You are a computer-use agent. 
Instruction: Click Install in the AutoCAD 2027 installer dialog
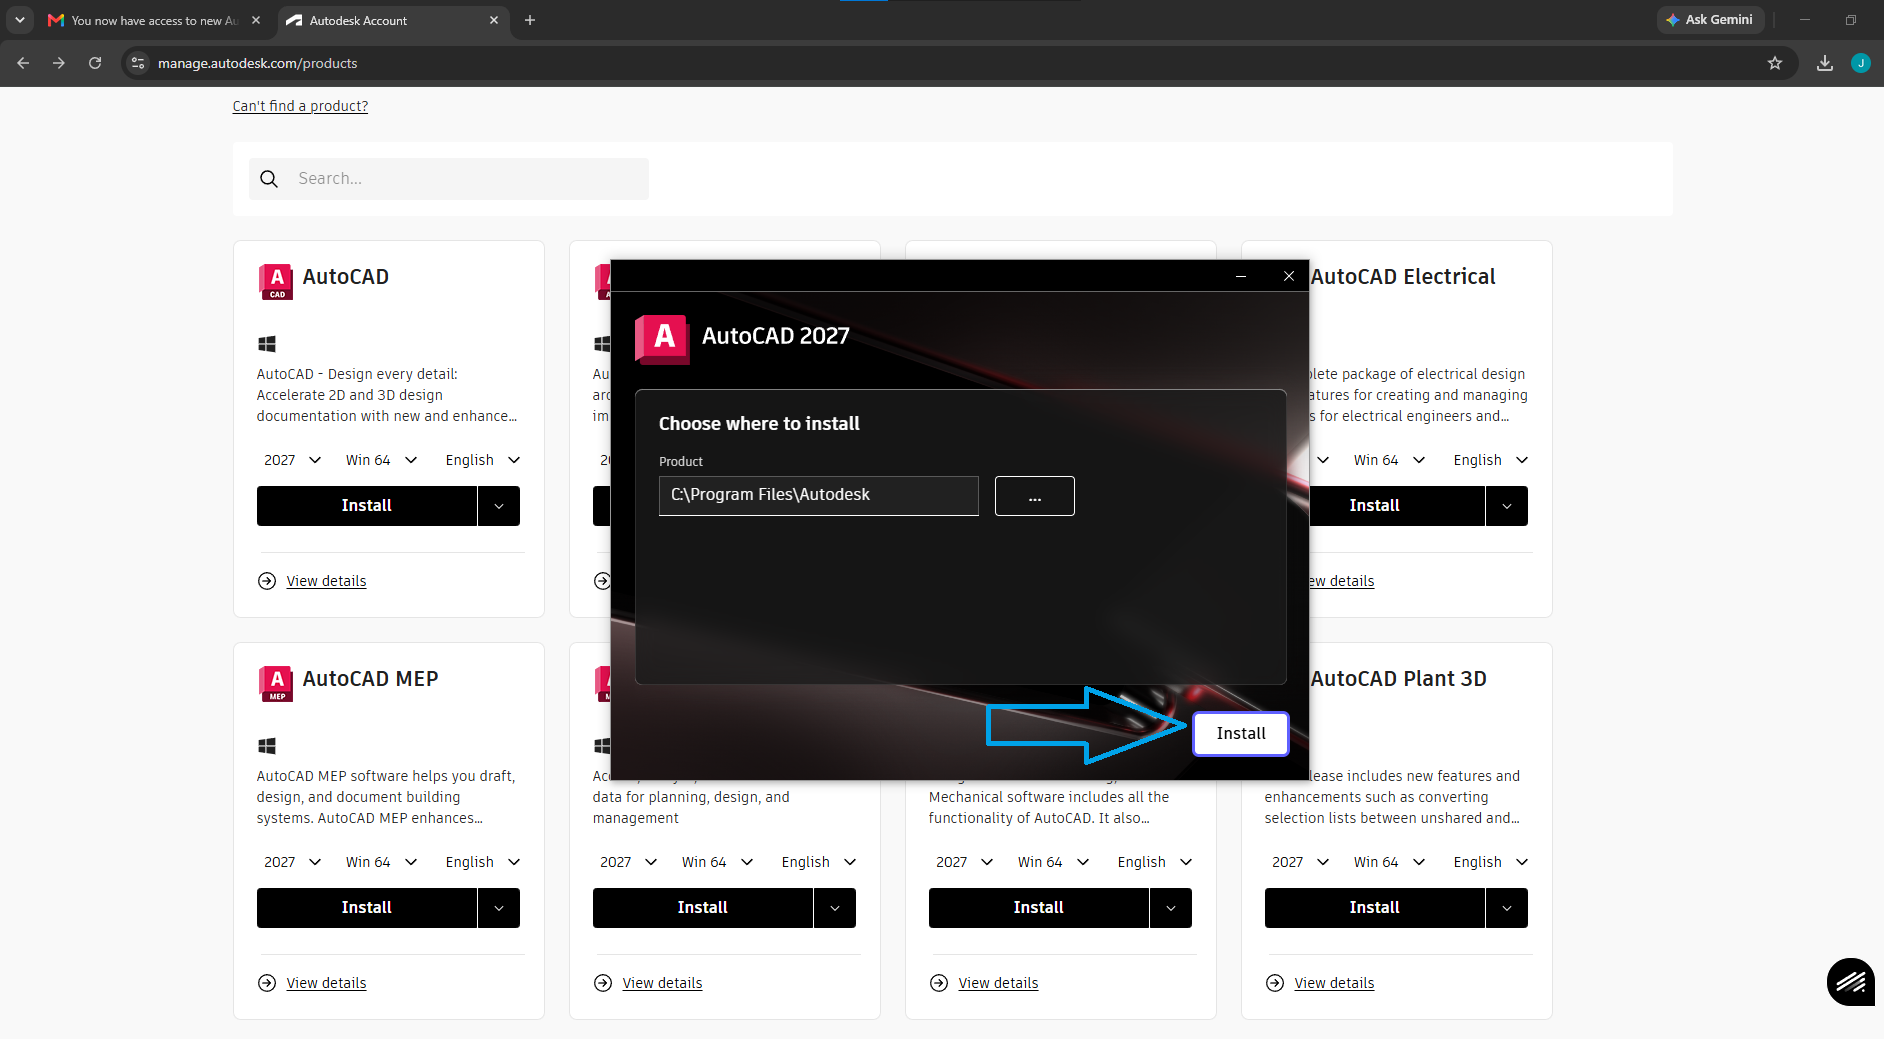[x=1240, y=733]
